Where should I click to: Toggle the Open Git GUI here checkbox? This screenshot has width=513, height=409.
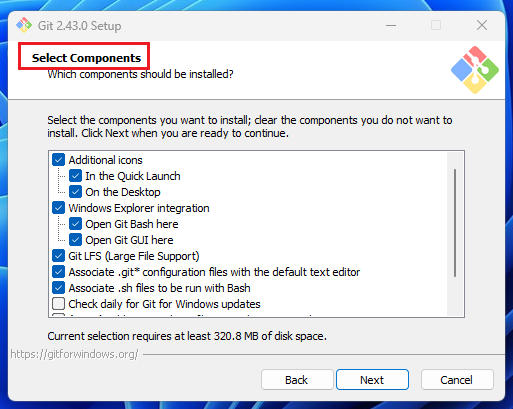click(x=75, y=240)
